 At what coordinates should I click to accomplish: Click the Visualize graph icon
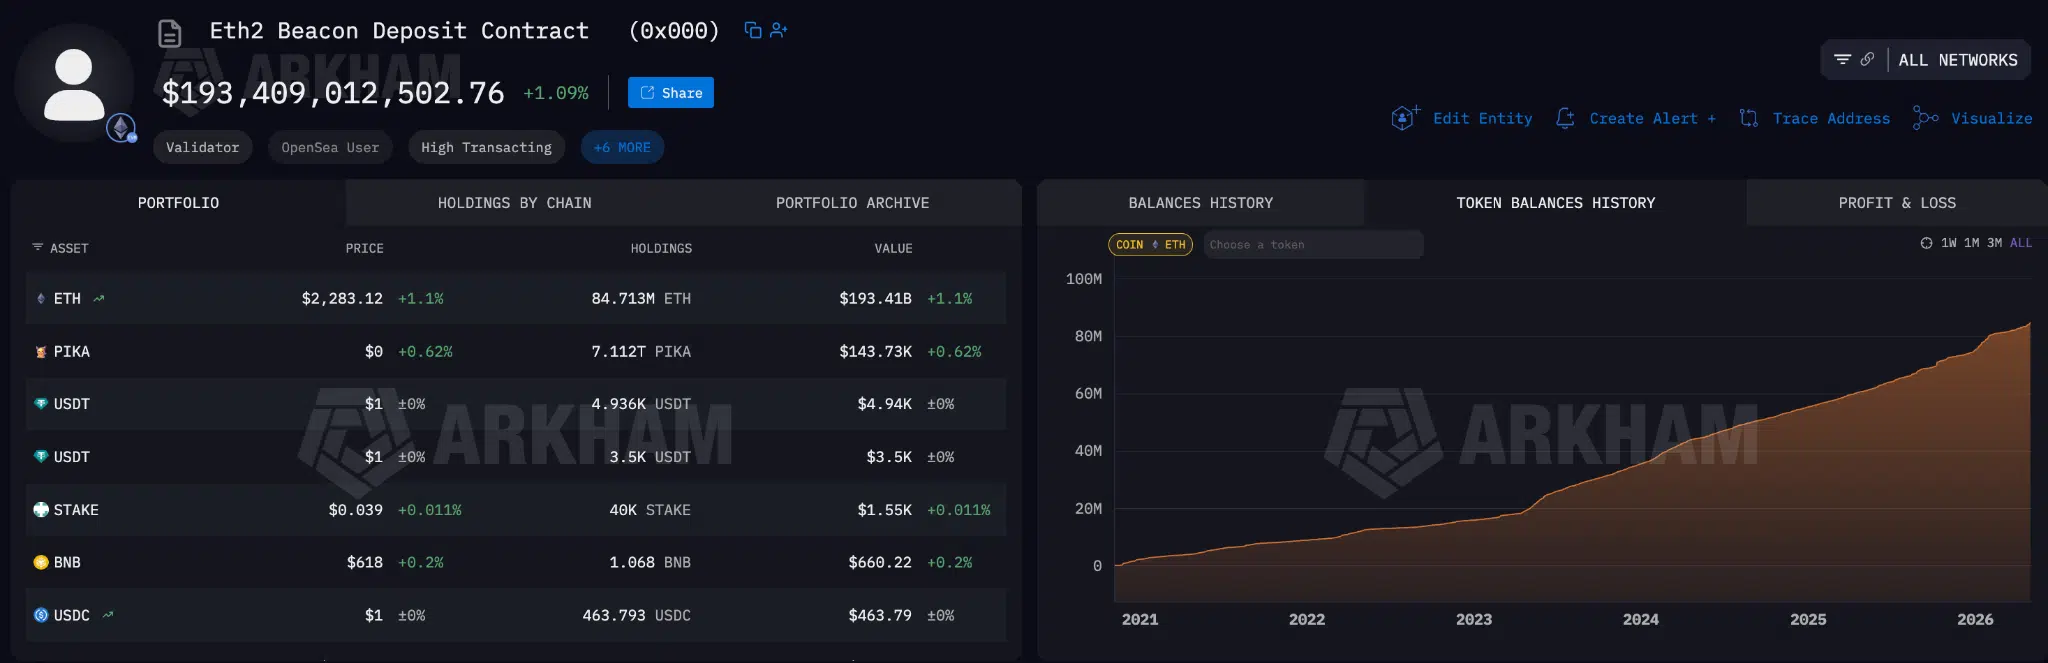pyautogui.click(x=1925, y=118)
